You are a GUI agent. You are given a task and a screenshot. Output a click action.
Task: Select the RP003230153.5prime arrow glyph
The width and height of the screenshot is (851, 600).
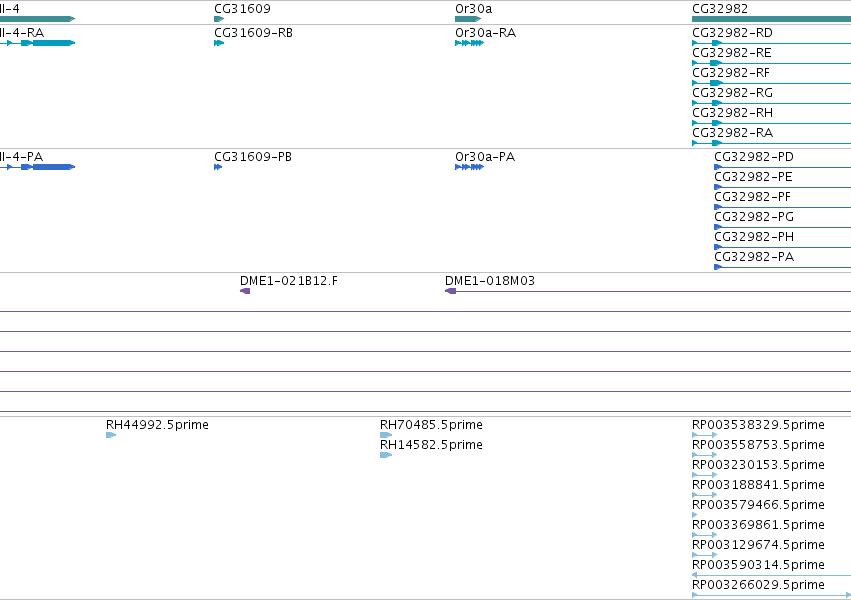point(704,475)
